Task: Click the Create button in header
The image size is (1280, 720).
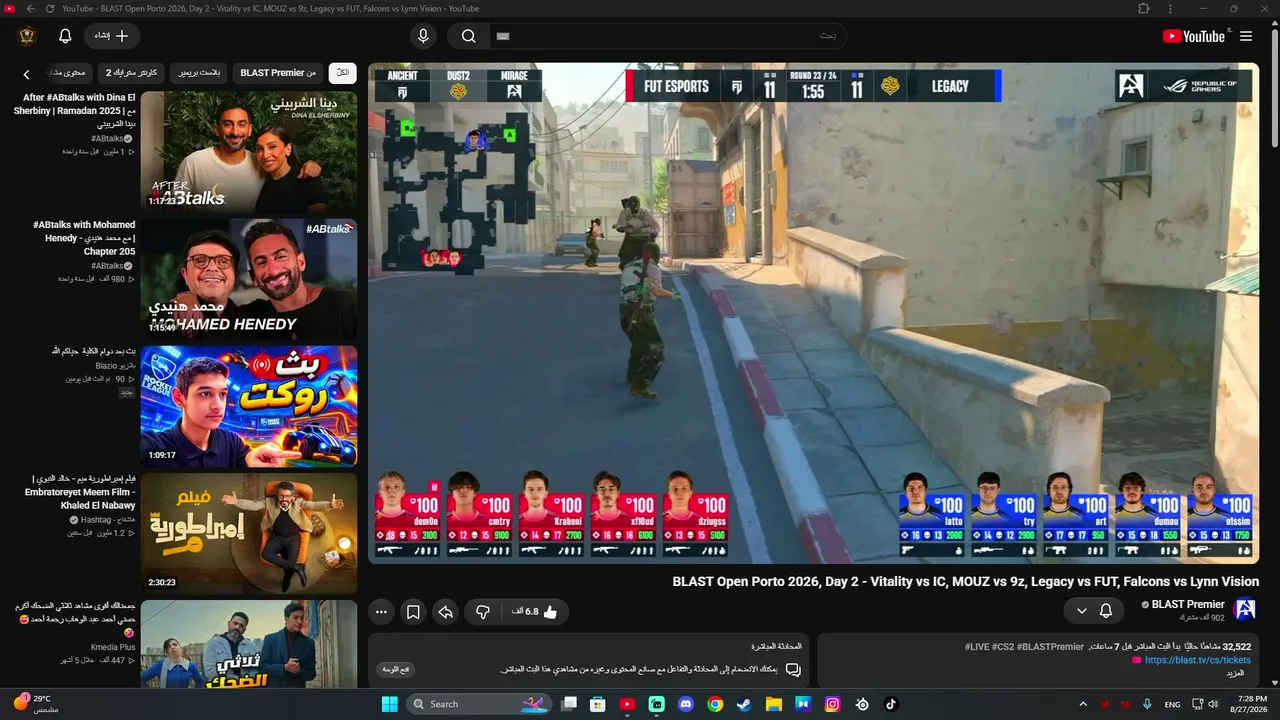Action: (112, 36)
